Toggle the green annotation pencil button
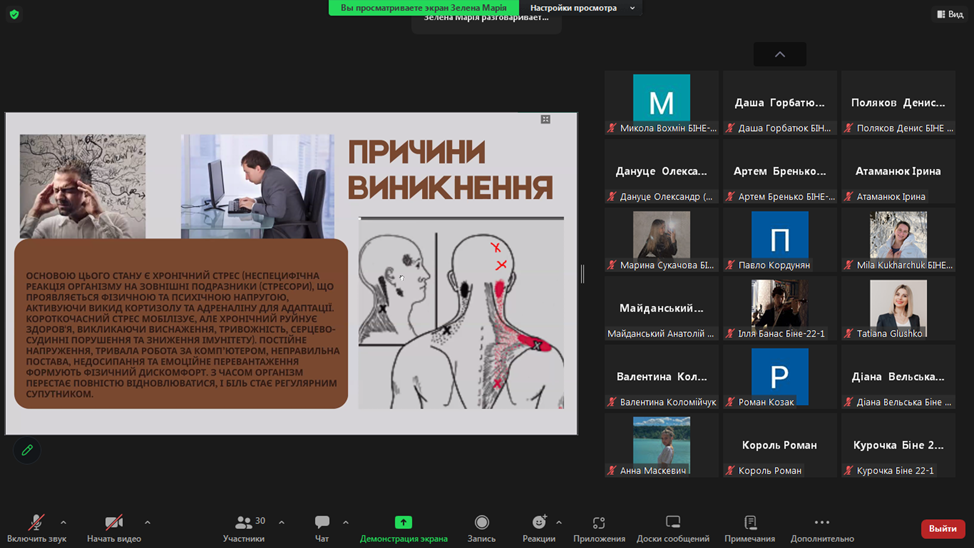This screenshot has height=548, width=974. click(x=27, y=451)
